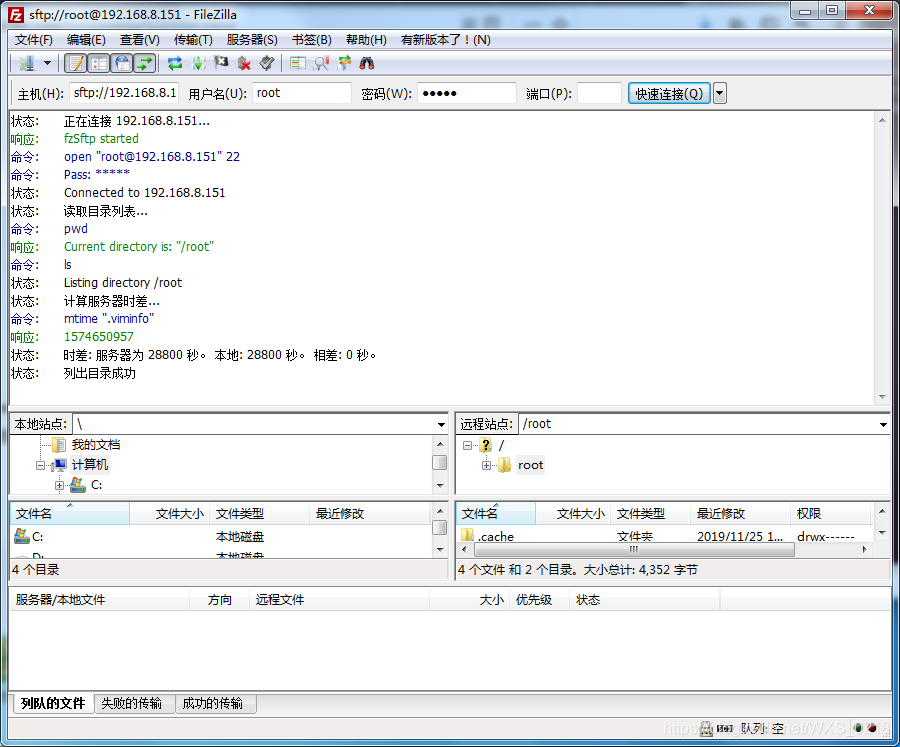Open the binoculars file search
The image size is (900, 747).
[367, 63]
